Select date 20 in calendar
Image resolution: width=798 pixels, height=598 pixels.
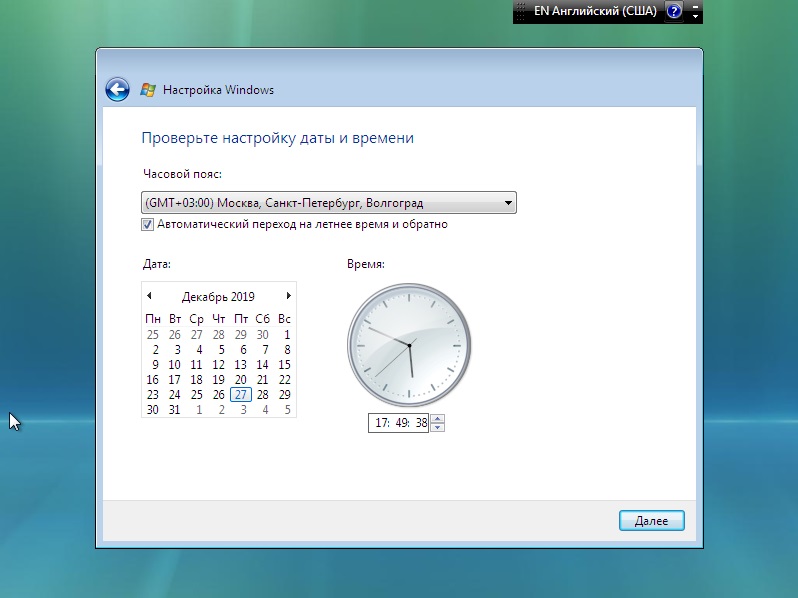pos(241,380)
